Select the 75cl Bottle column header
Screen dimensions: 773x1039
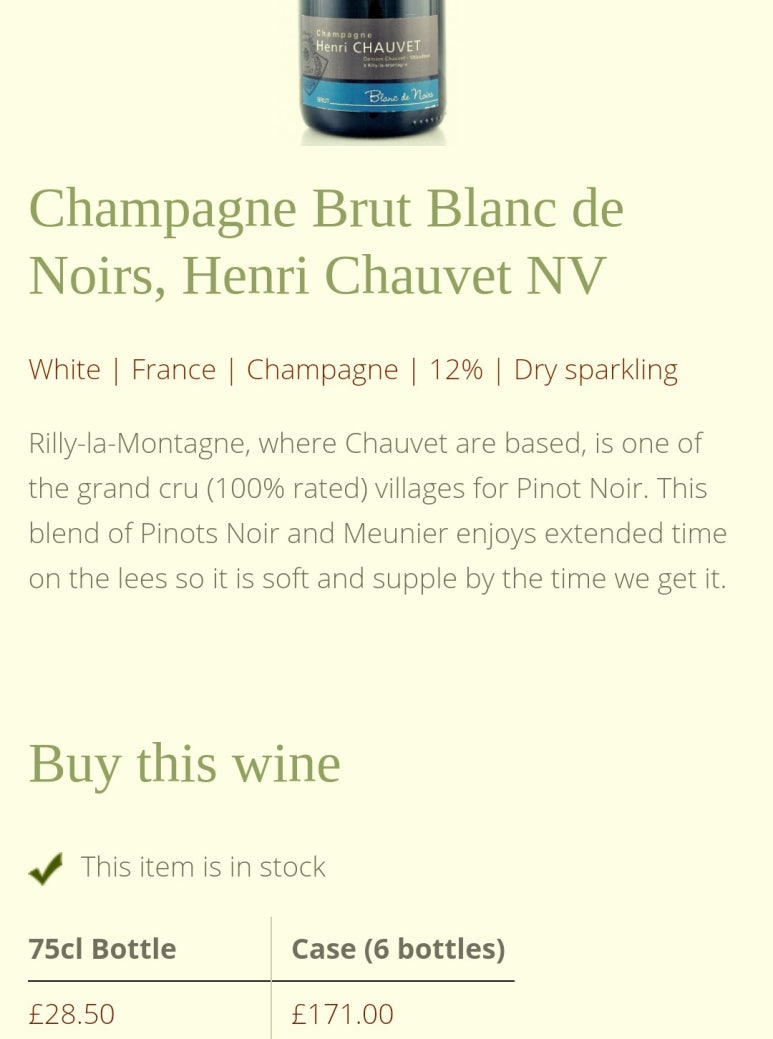(102, 949)
